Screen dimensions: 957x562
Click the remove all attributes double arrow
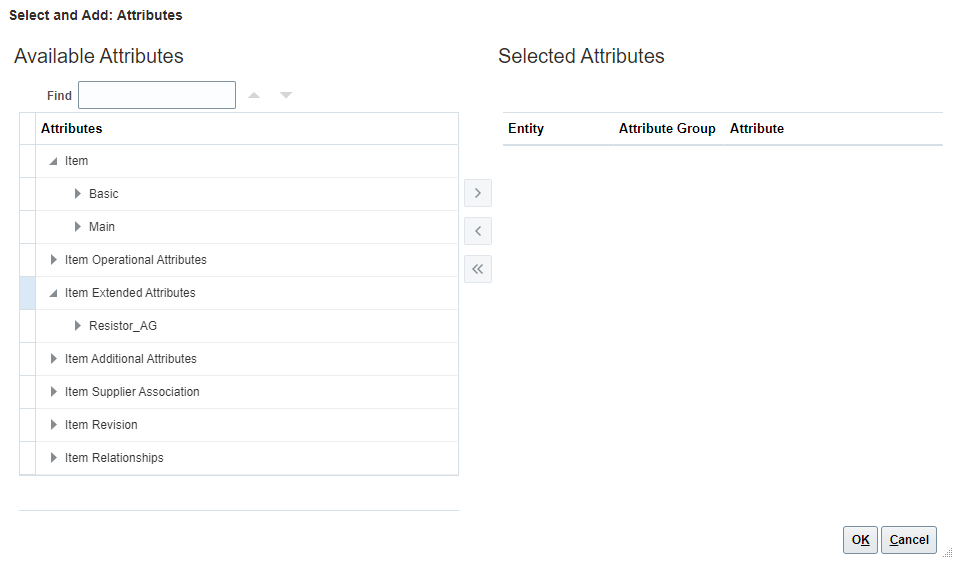tap(478, 269)
